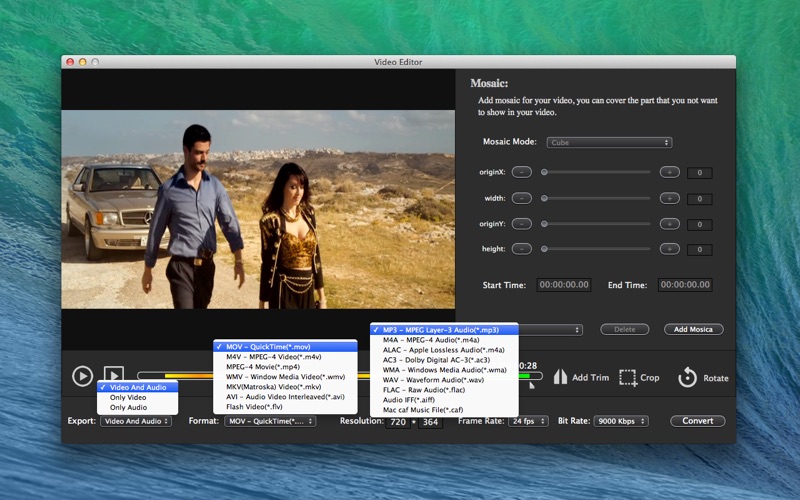Select ALAC - Apple Lossless Audio format
Screen dimensions: 800x500
pyautogui.click(x=444, y=350)
